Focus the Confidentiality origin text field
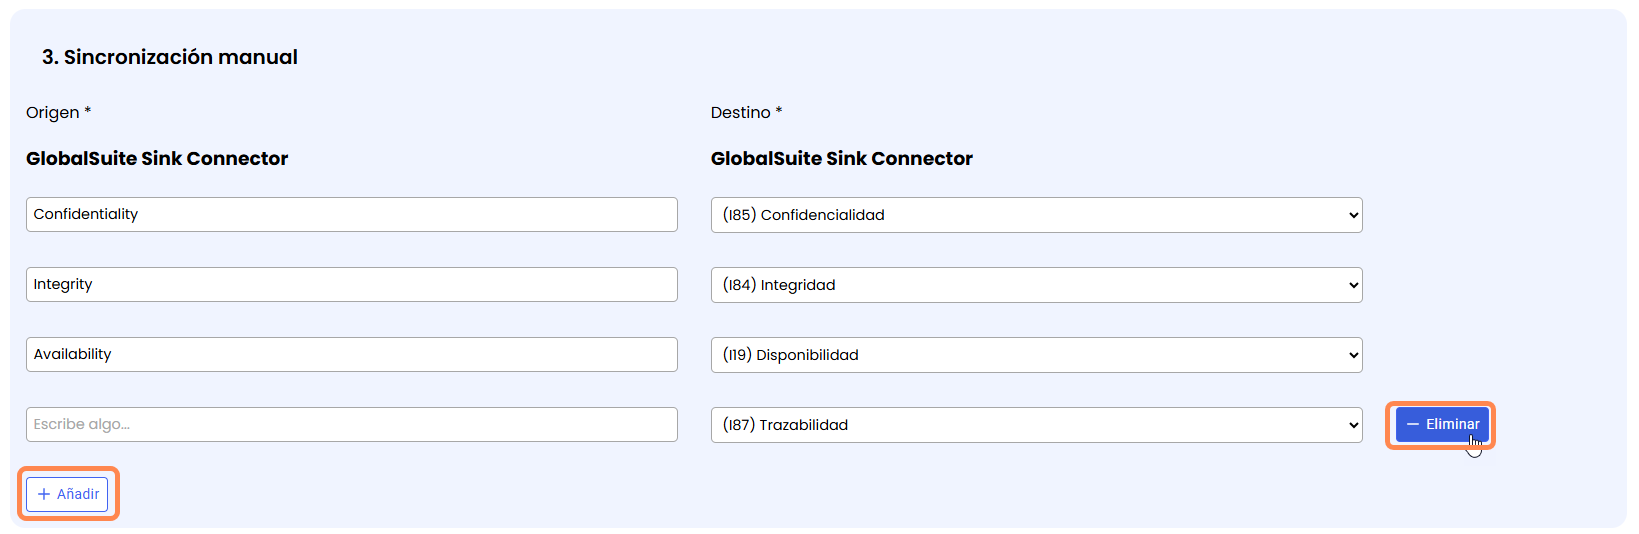Screen dimensions: 1639x534 351,214
